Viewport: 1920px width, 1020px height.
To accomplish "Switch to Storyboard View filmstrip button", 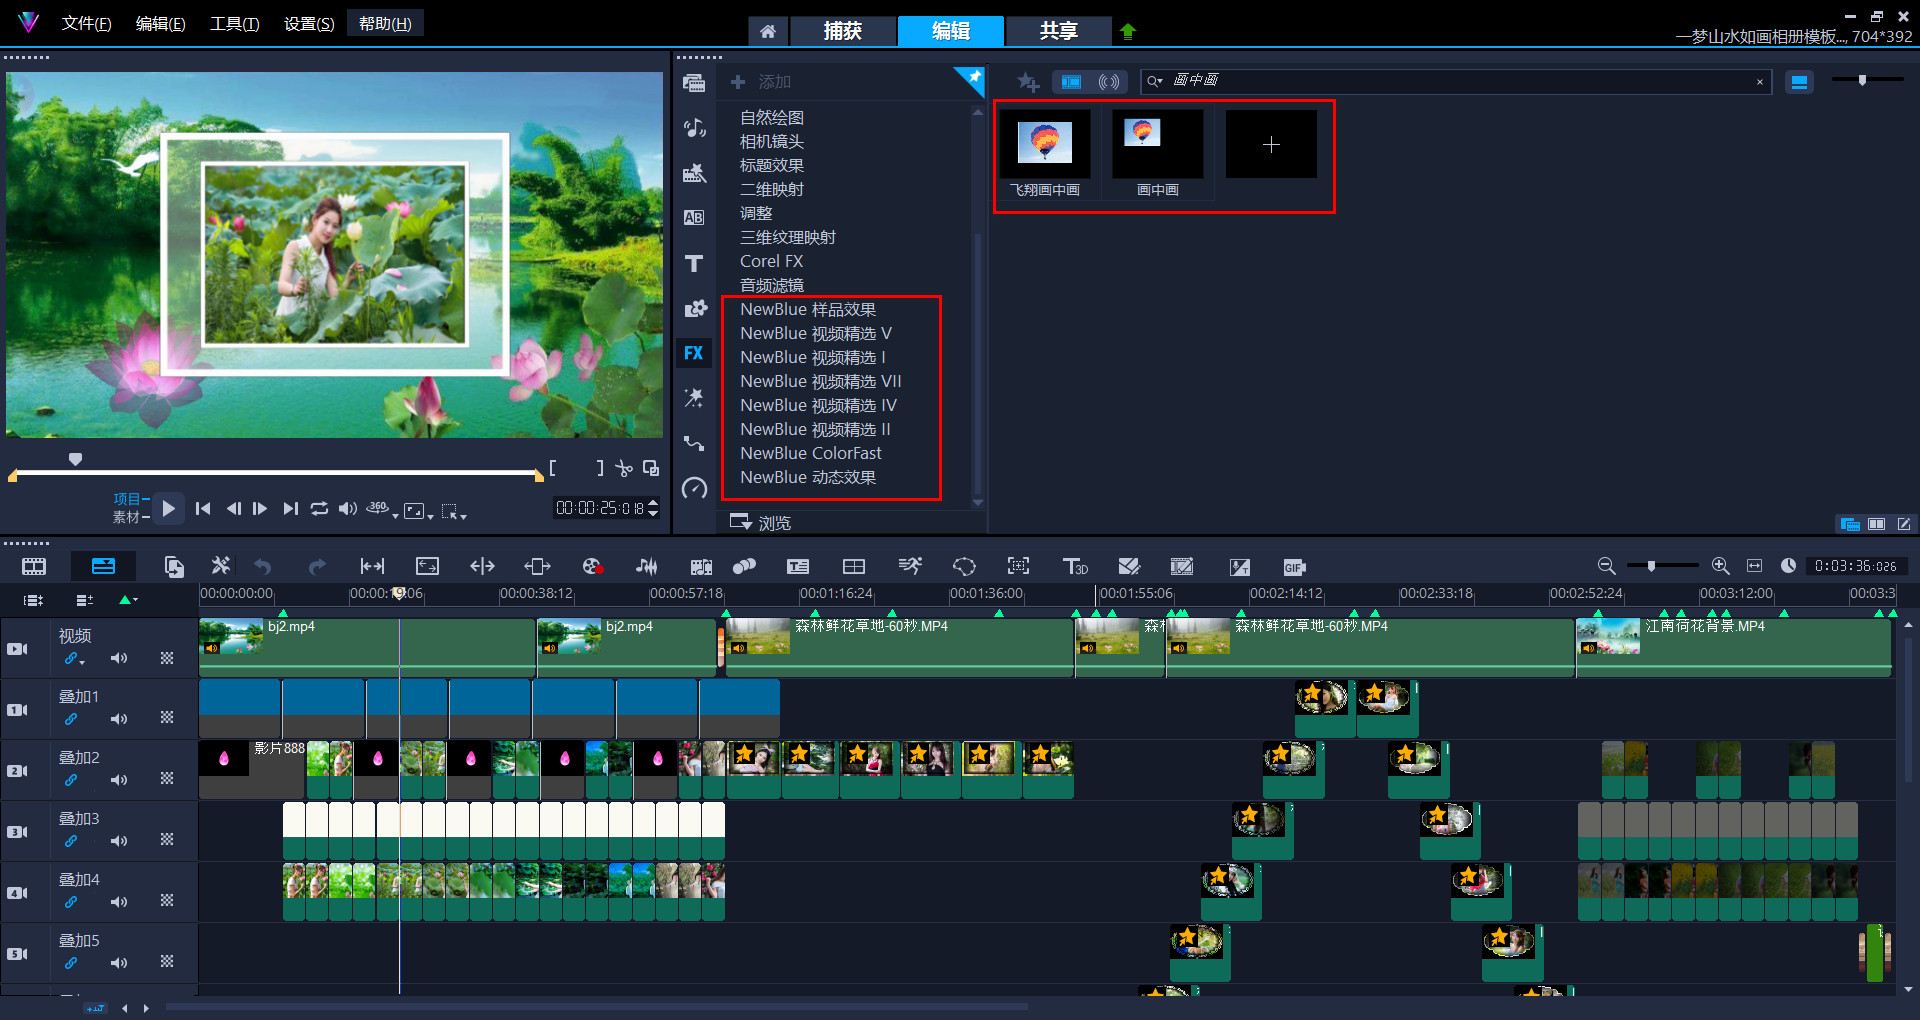I will coord(34,566).
